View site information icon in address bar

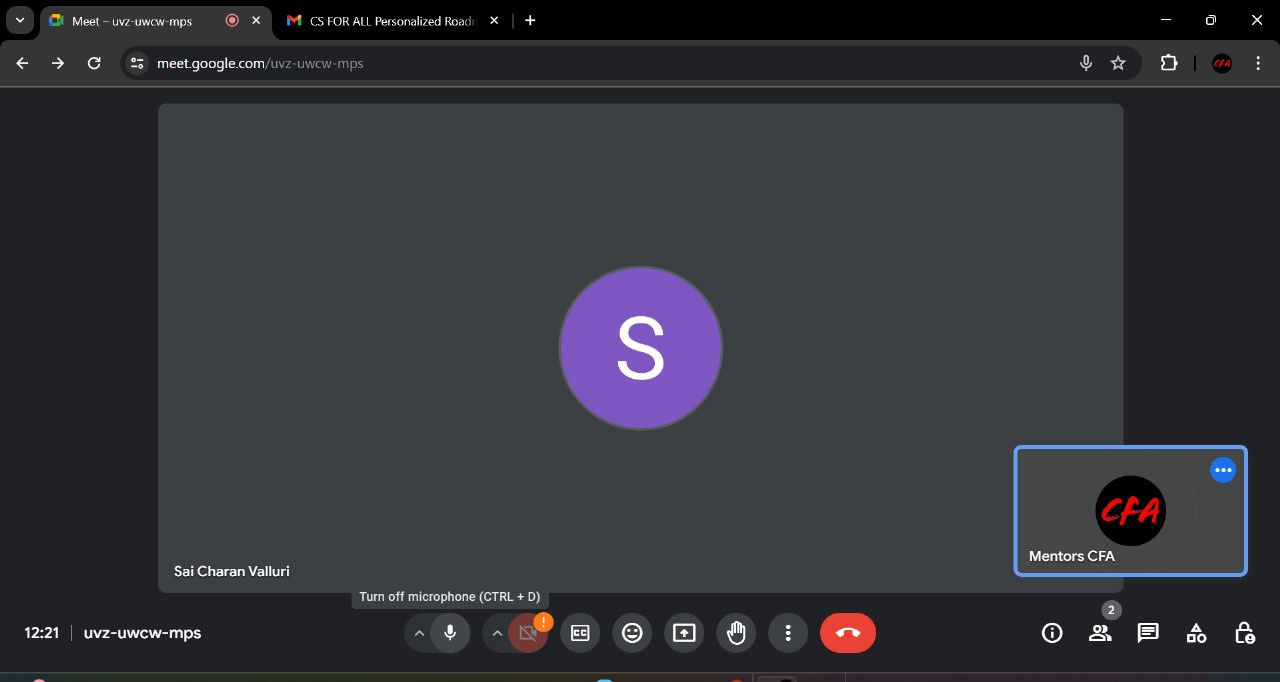pyautogui.click(x=138, y=63)
